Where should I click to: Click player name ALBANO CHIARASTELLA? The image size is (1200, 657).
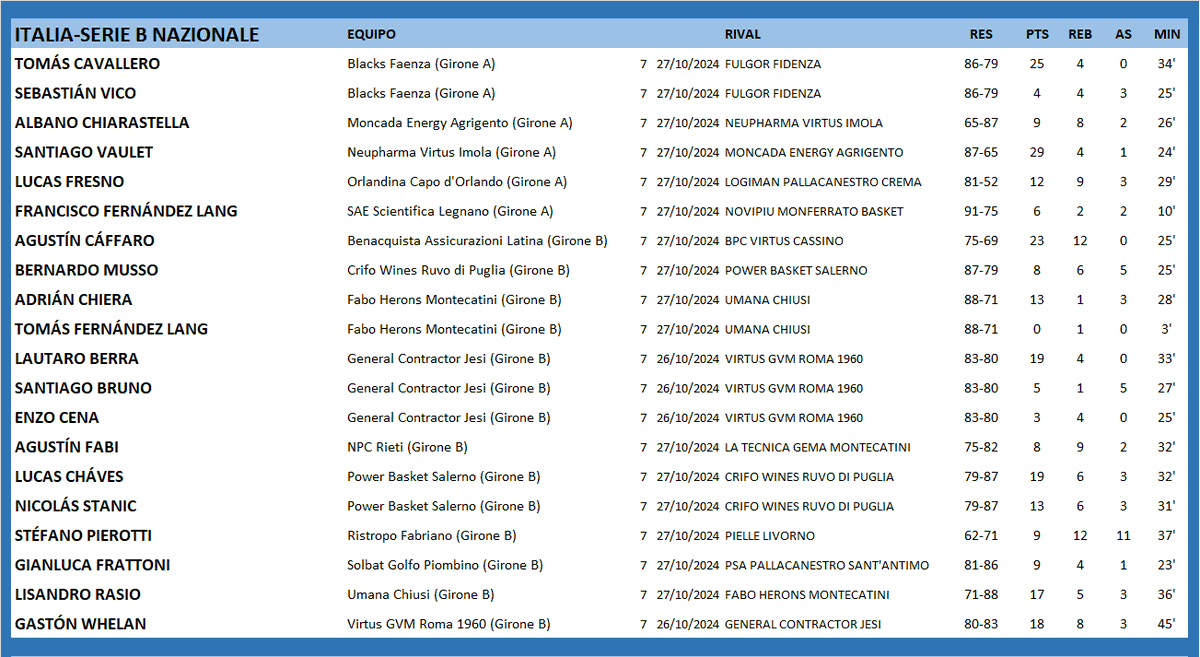pyautogui.click(x=102, y=123)
